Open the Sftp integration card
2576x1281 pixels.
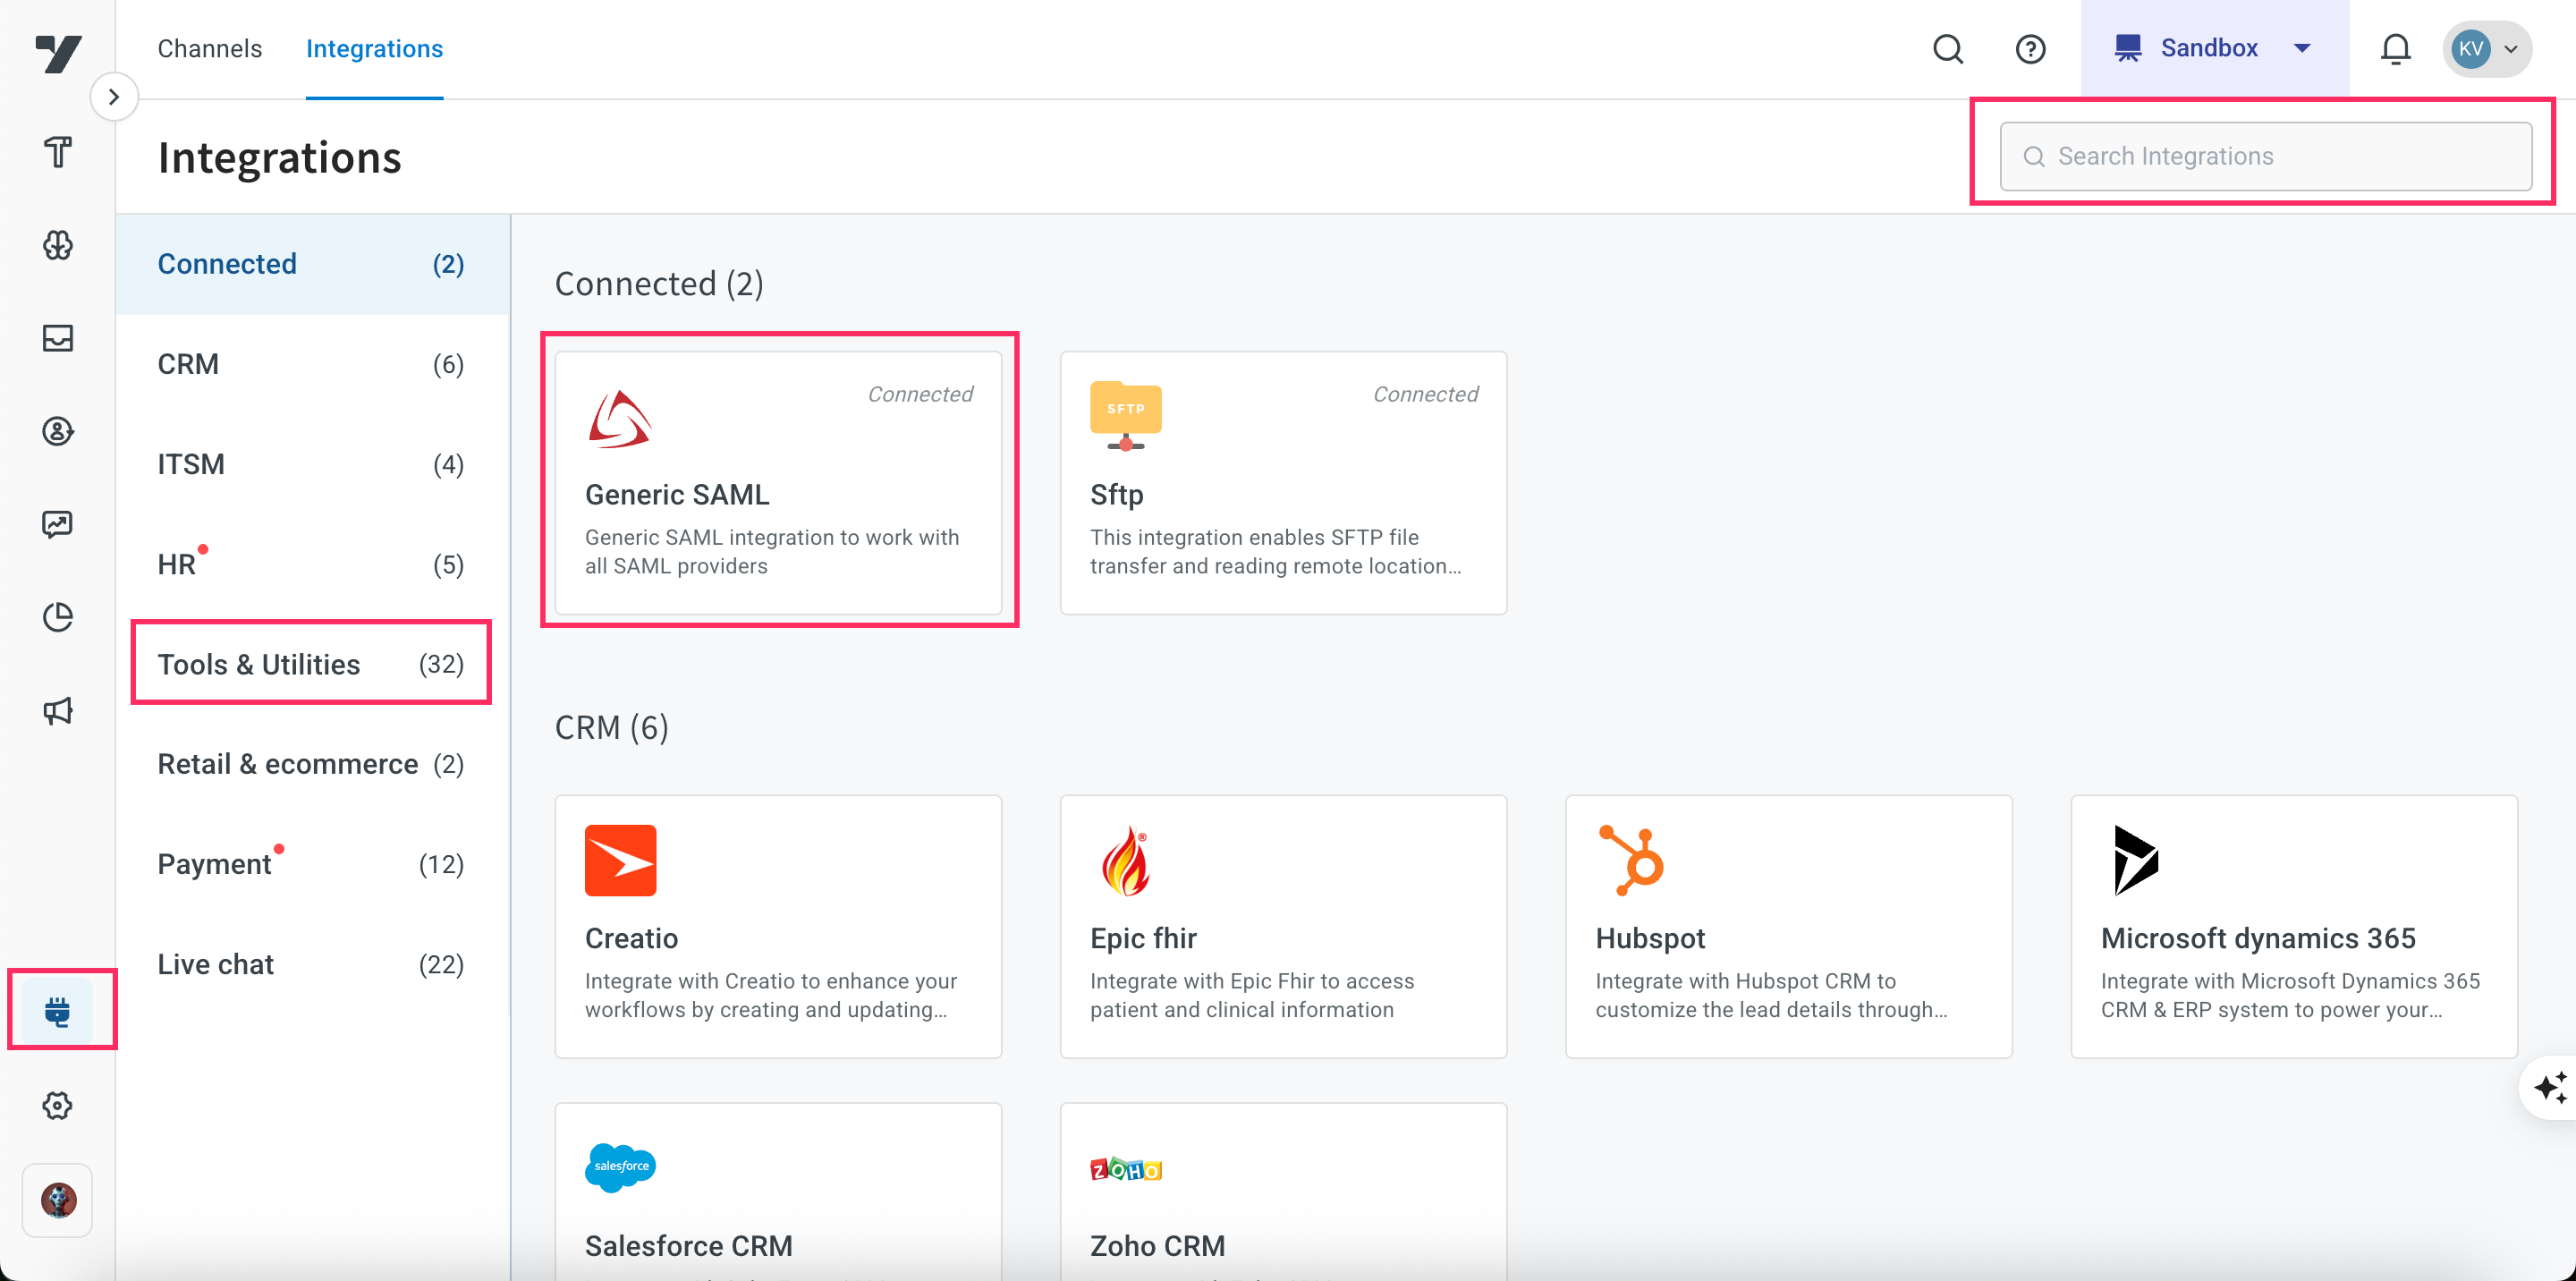[x=1283, y=482]
